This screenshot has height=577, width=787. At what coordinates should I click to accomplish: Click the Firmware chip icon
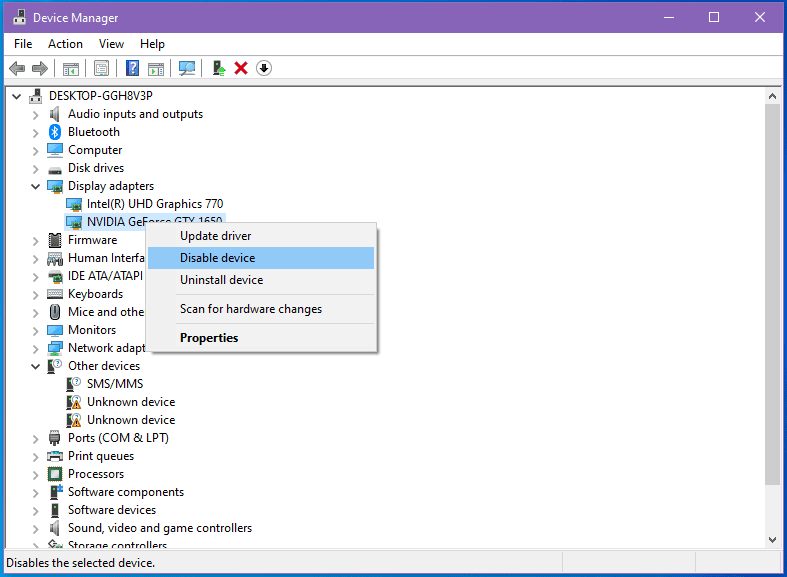(x=55, y=240)
